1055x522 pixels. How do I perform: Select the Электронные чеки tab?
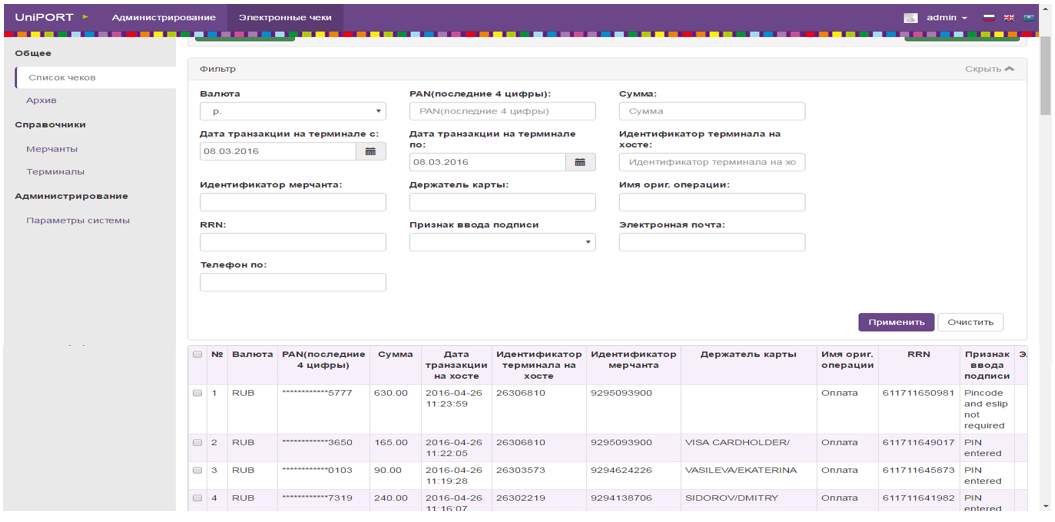point(284,18)
